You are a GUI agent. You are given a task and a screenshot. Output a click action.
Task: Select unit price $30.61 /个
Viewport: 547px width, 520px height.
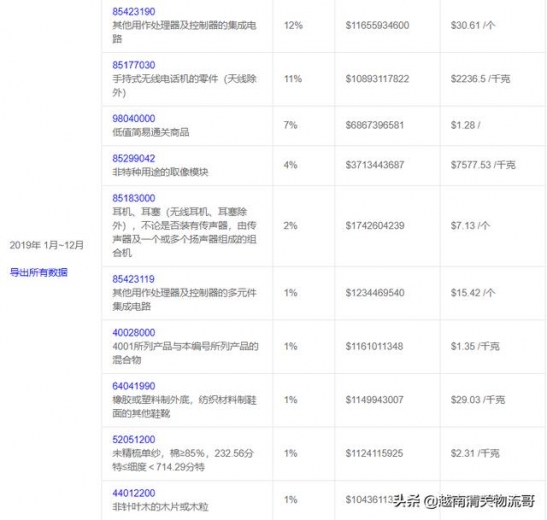tap(473, 25)
